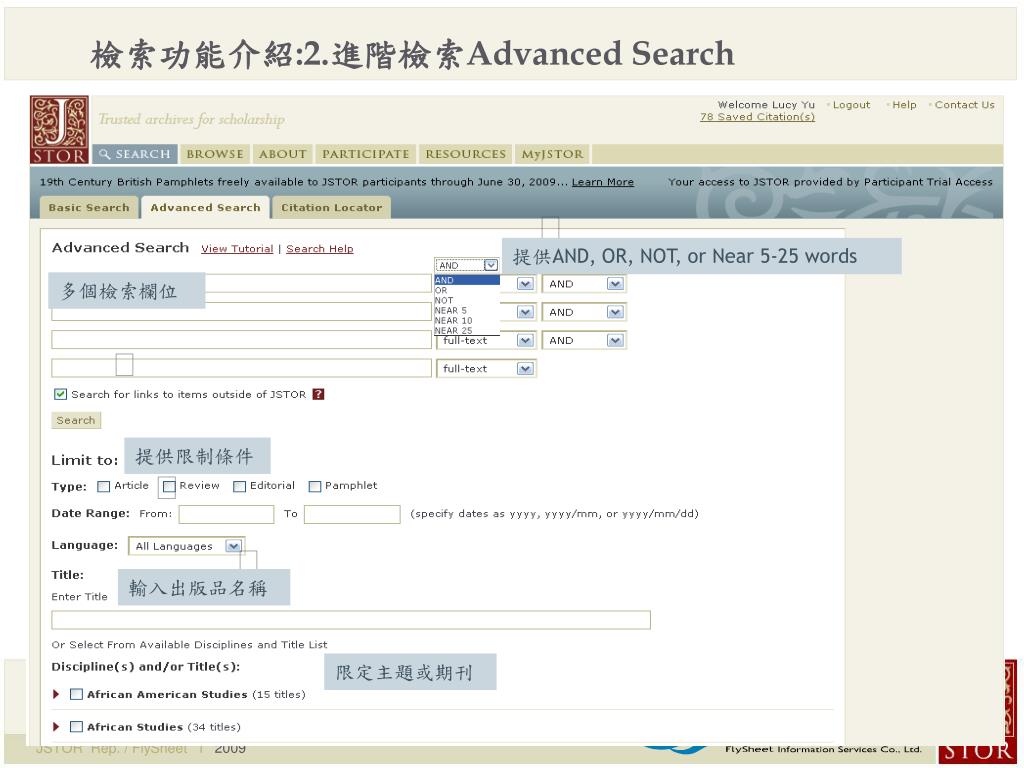Select highlighted AND in operator list
1024x768 pixels.
pos(467,280)
